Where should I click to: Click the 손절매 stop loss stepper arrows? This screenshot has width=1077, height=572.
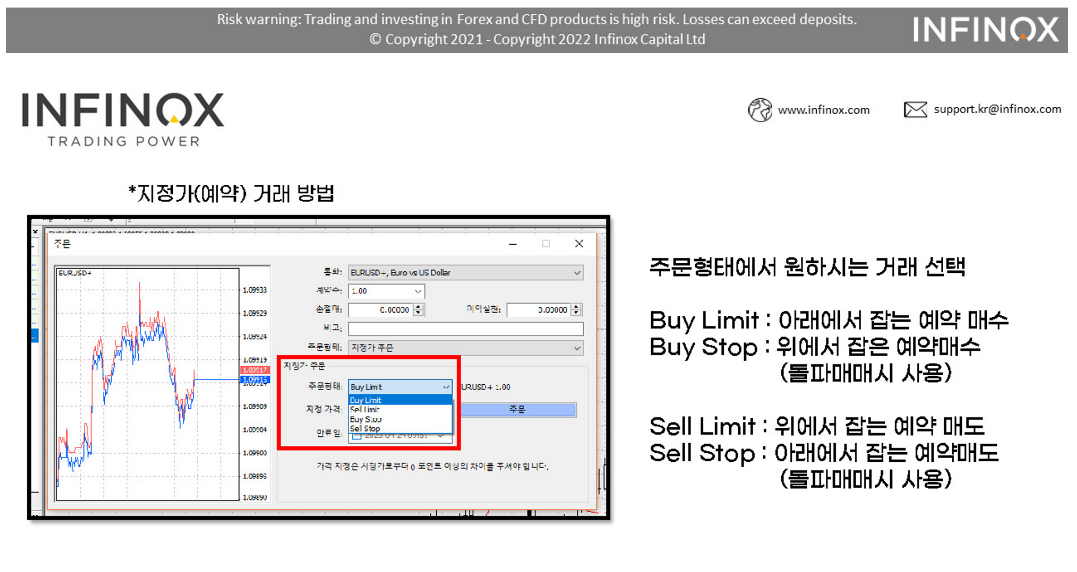[x=419, y=310]
